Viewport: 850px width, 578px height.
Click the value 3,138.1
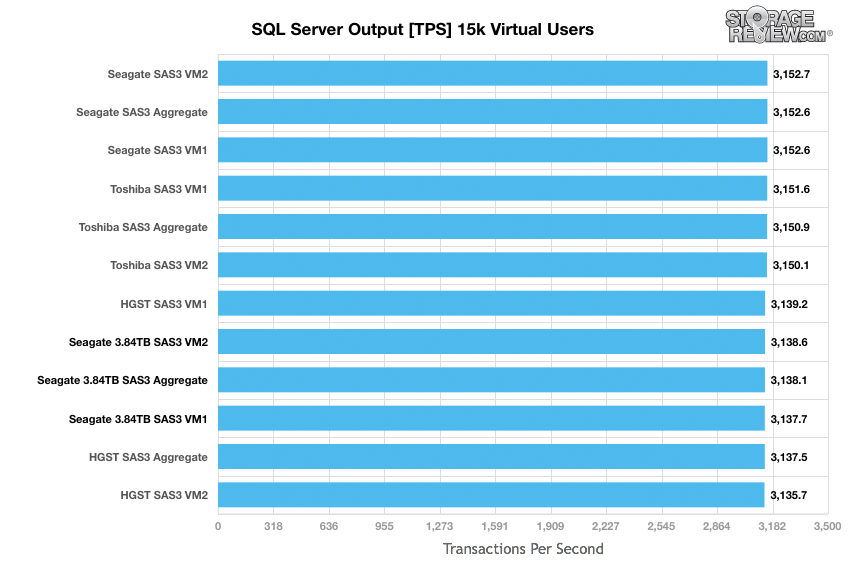coord(789,380)
